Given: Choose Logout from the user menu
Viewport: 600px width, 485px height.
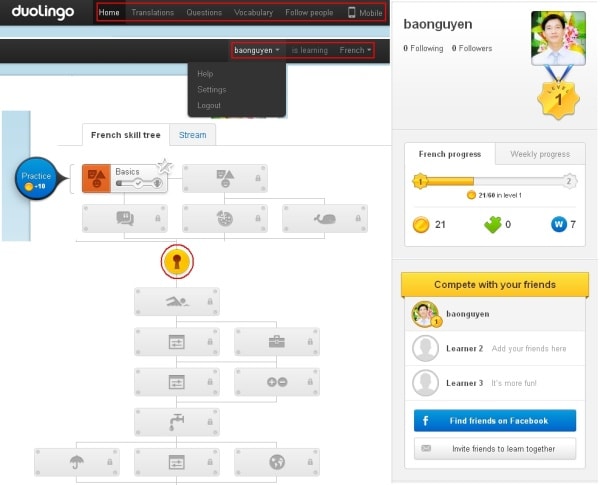Looking at the screenshot, I should 209,105.
